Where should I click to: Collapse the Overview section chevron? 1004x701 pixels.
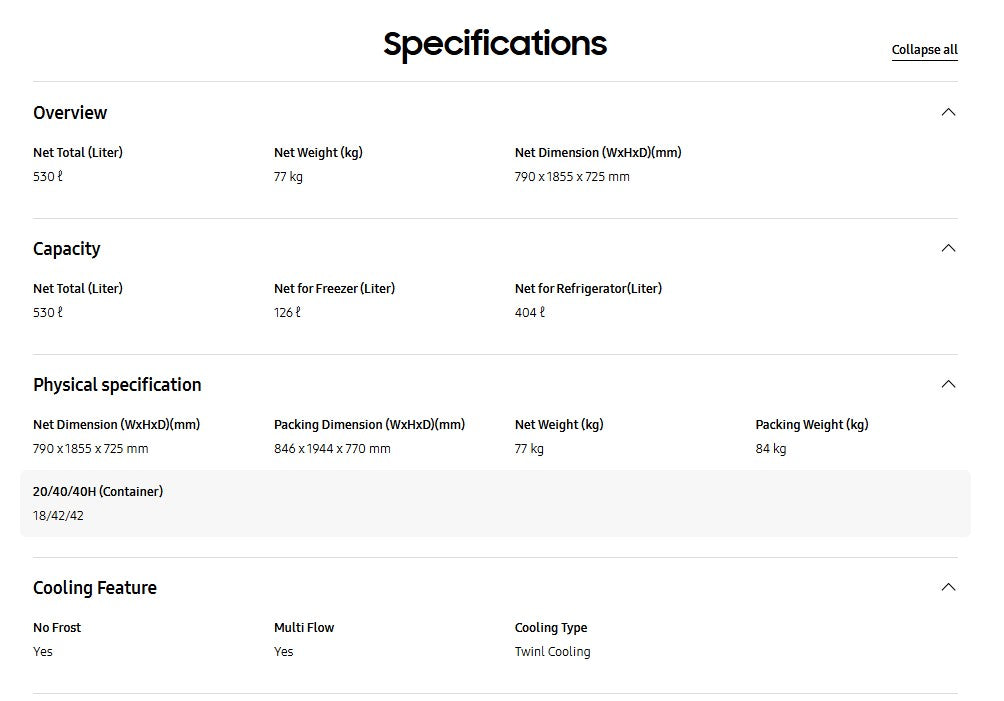coord(948,112)
